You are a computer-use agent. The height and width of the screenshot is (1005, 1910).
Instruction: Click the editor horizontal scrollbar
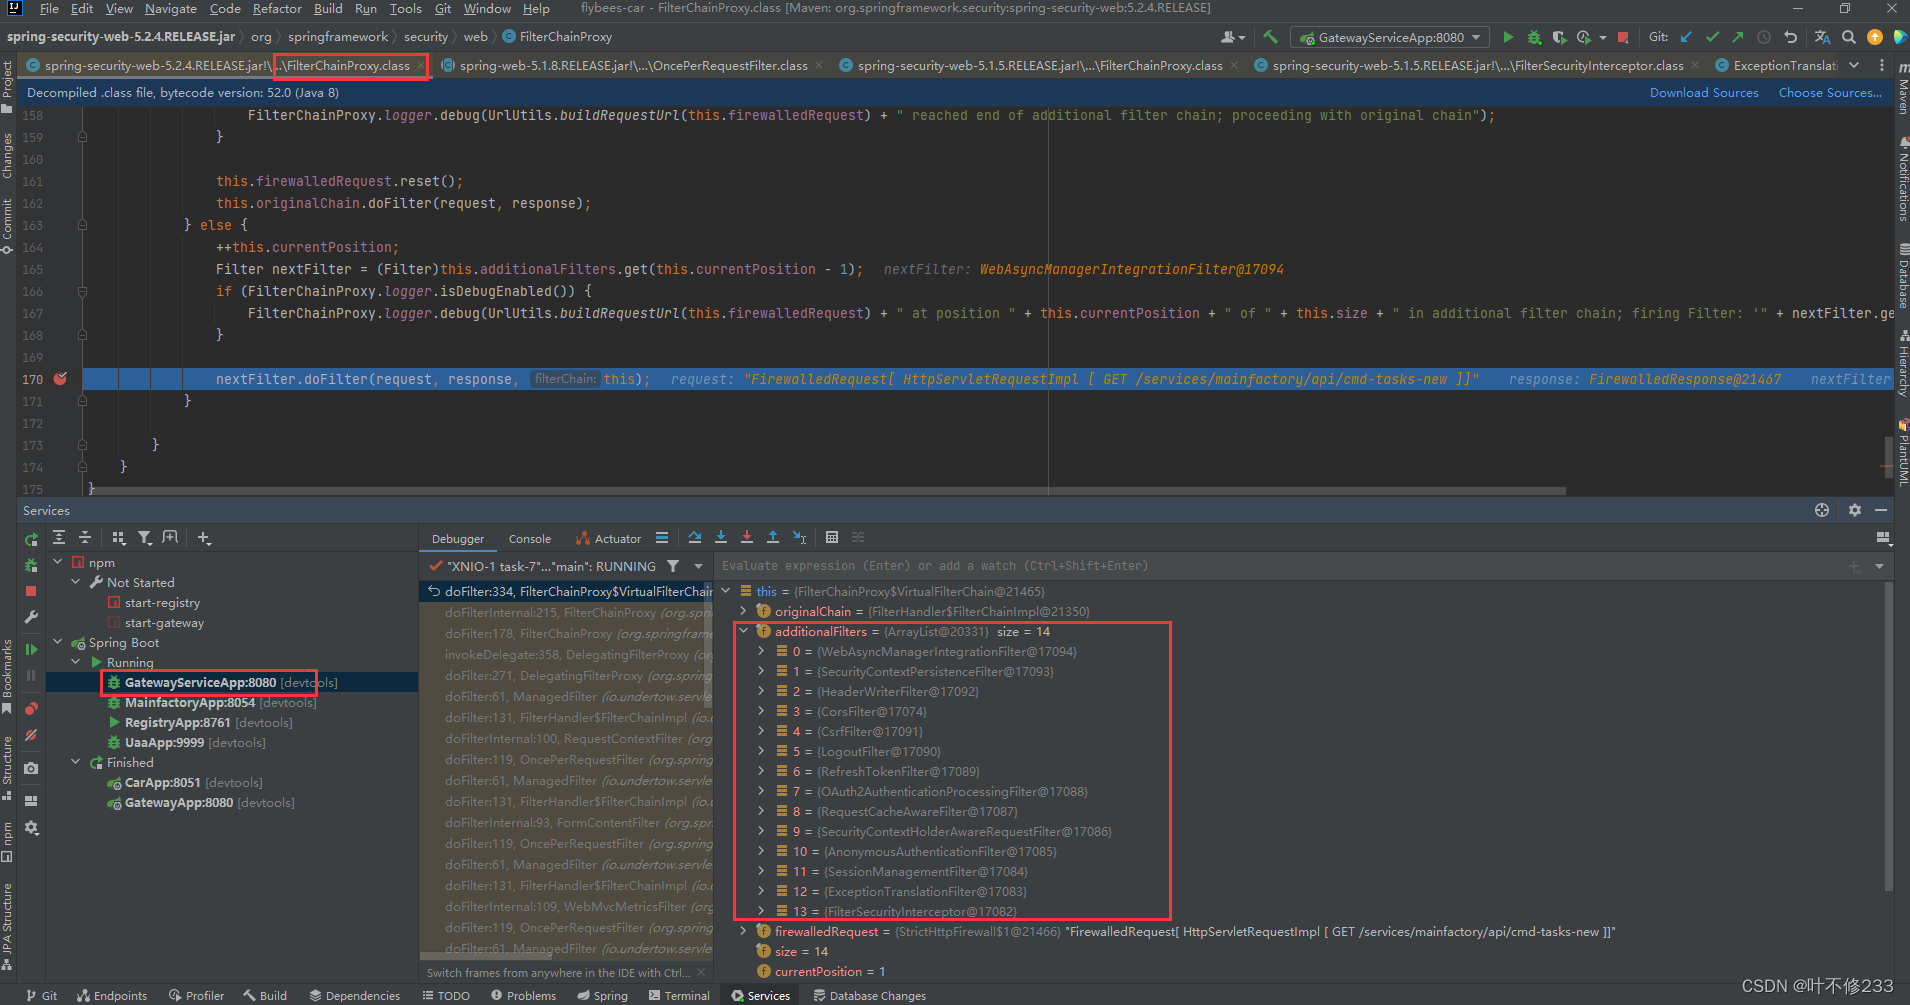click(828, 491)
